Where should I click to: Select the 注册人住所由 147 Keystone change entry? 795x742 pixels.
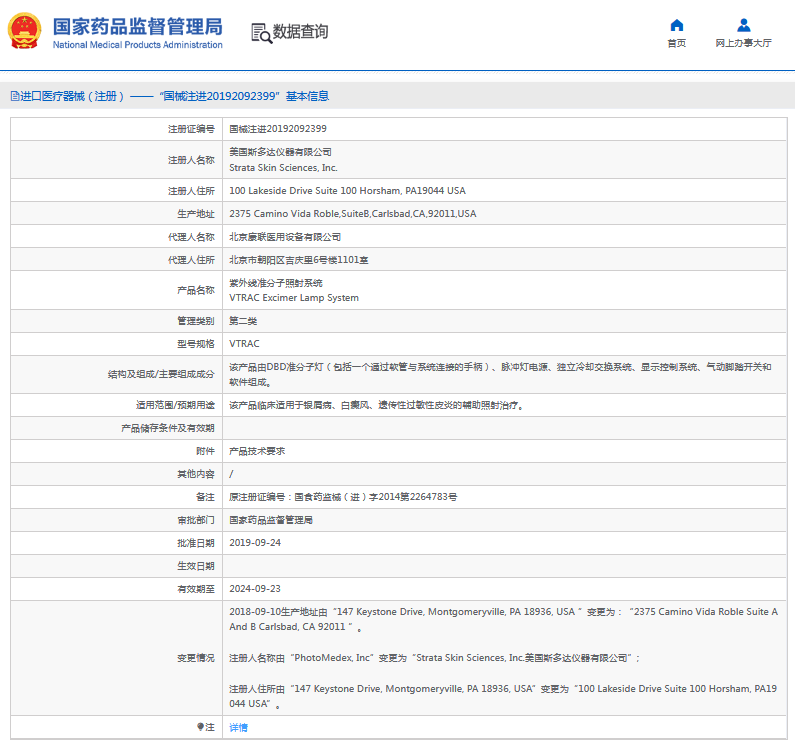(503, 696)
